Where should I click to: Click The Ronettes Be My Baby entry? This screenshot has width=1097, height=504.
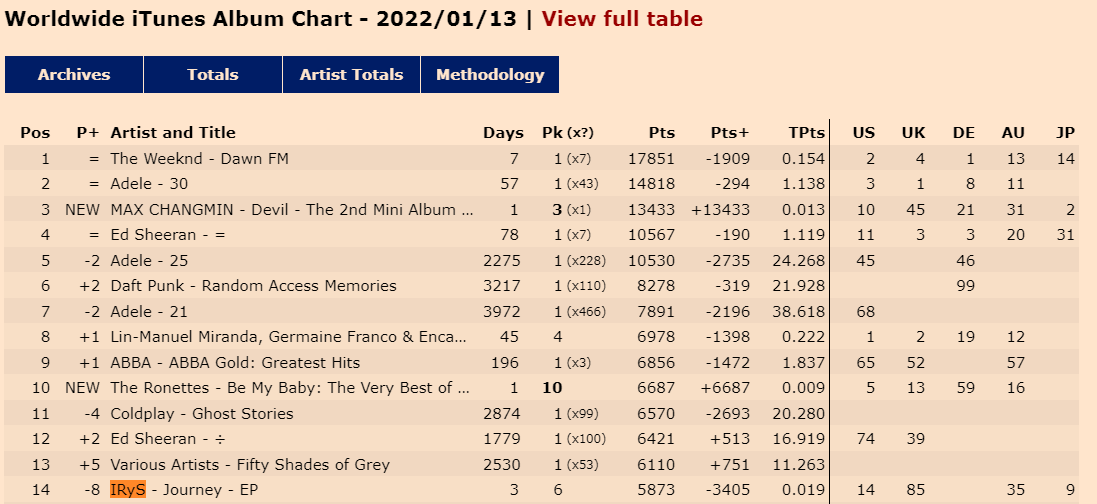coord(290,388)
